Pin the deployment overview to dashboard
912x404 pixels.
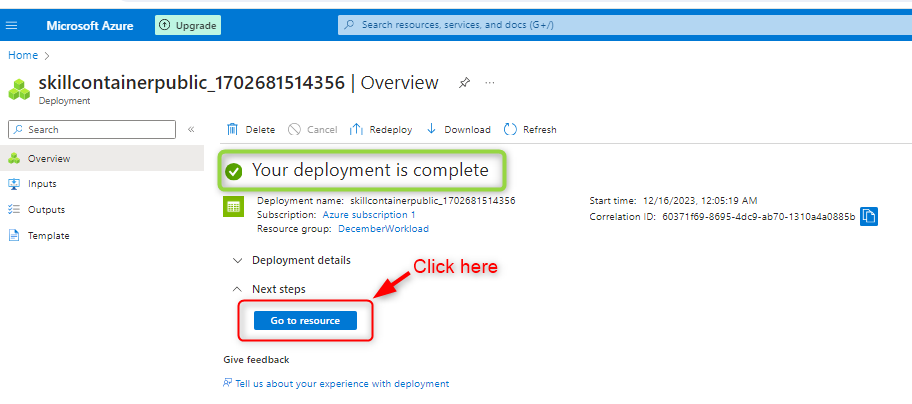(464, 83)
